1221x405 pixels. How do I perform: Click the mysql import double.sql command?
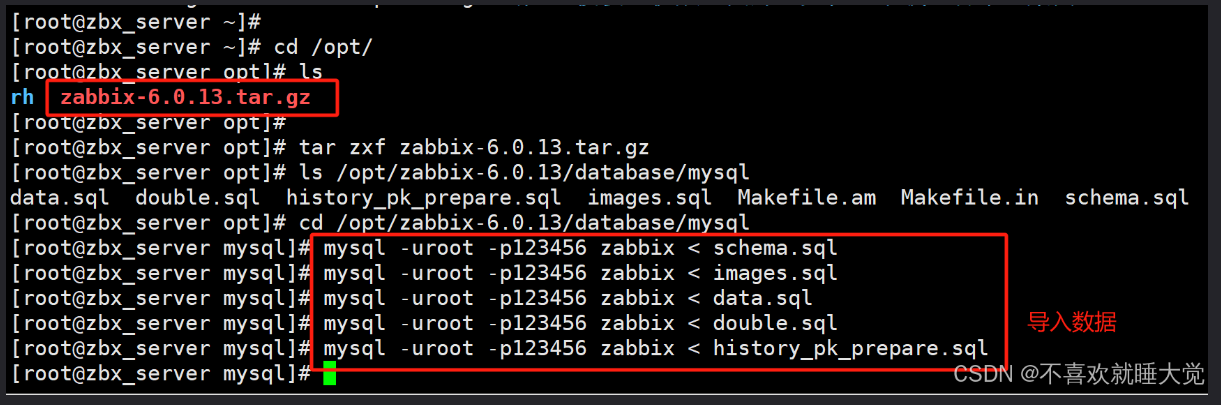[581, 323]
